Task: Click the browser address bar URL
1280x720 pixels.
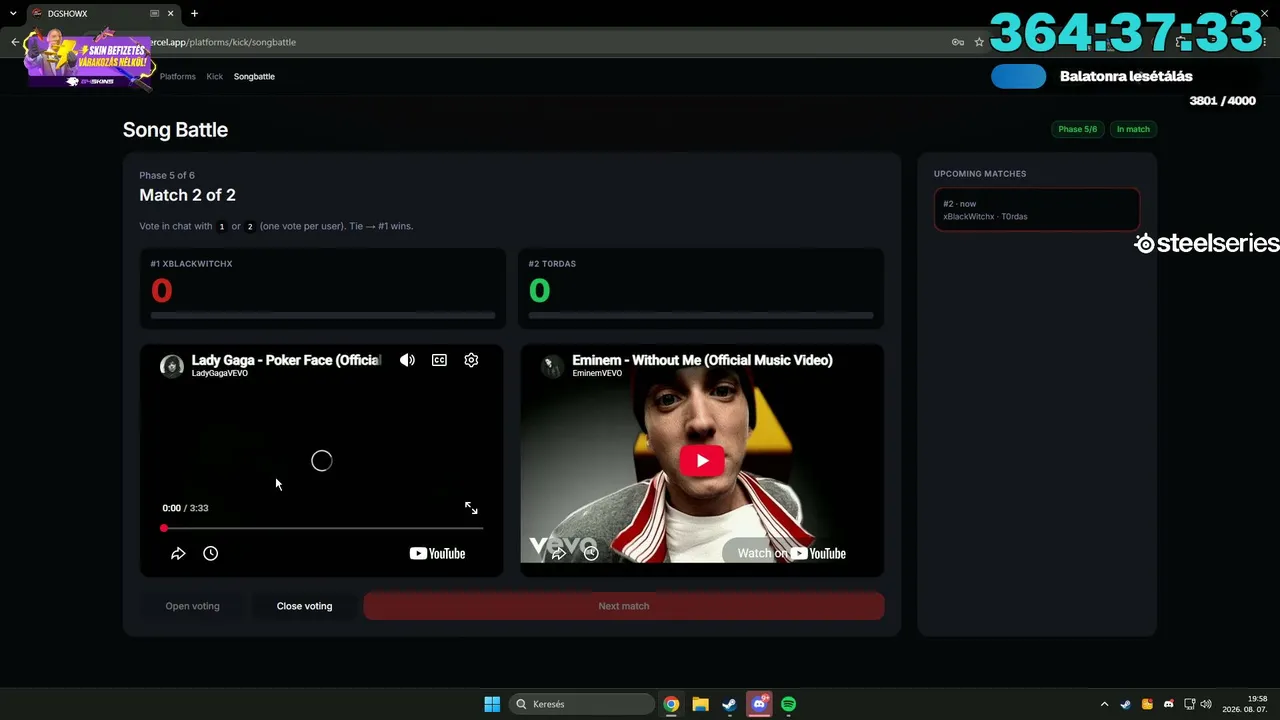Action: pos(222,42)
